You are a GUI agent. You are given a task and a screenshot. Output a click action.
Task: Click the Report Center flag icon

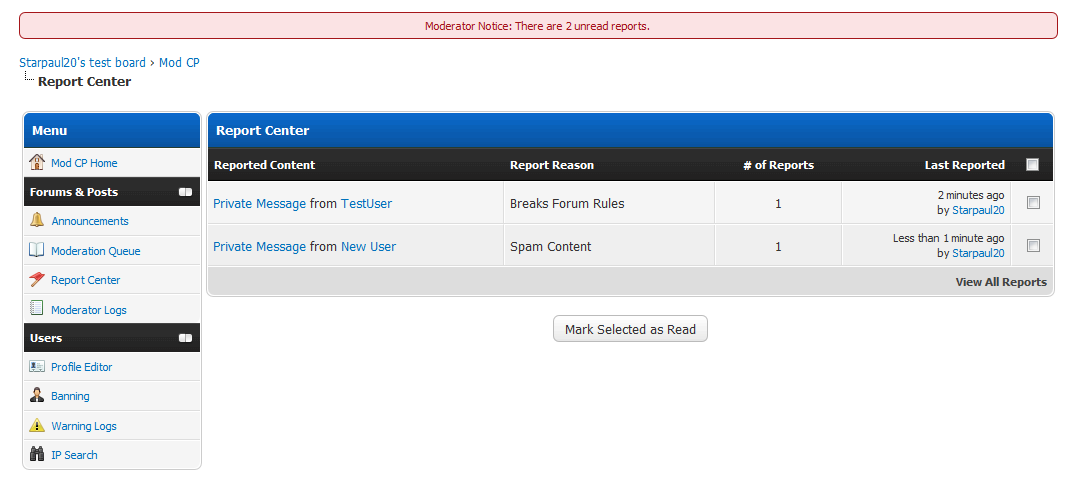tap(37, 280)
